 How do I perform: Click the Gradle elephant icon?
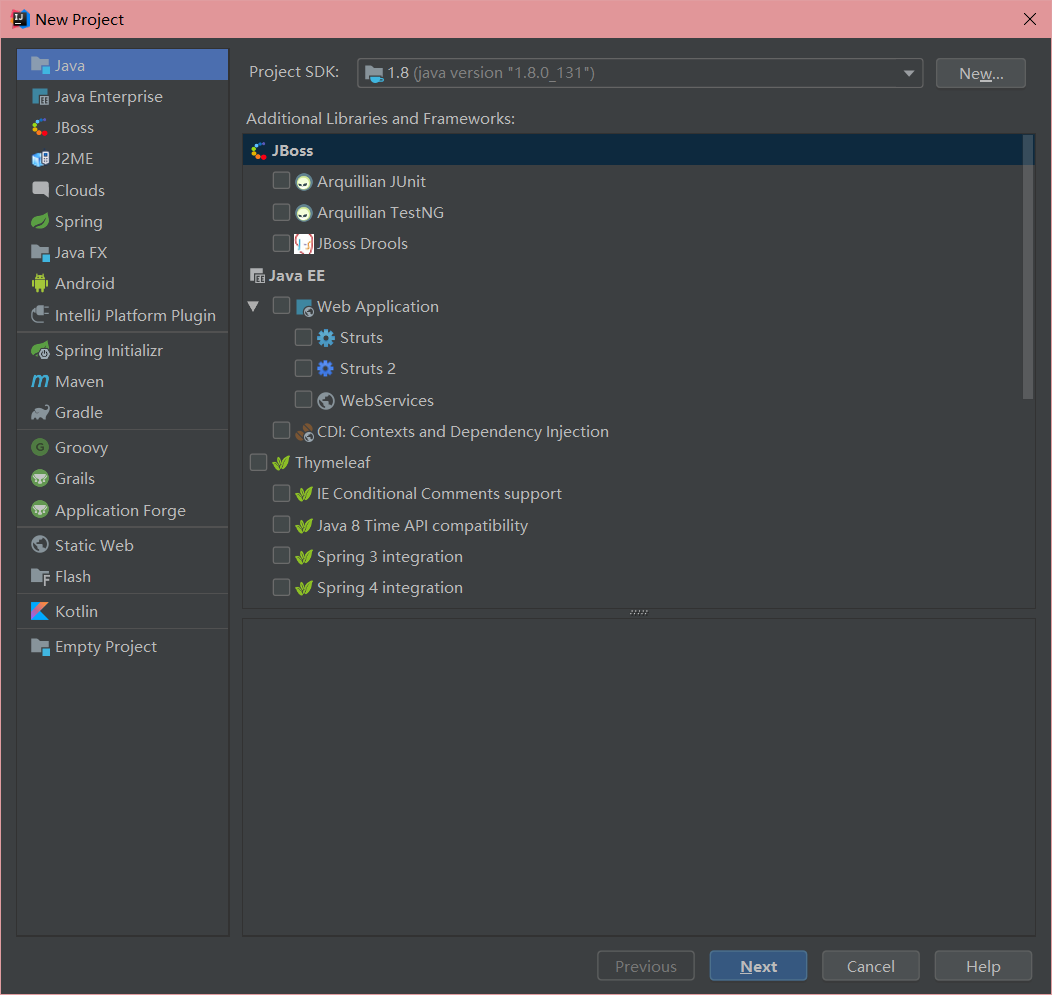tap(40, 413)
